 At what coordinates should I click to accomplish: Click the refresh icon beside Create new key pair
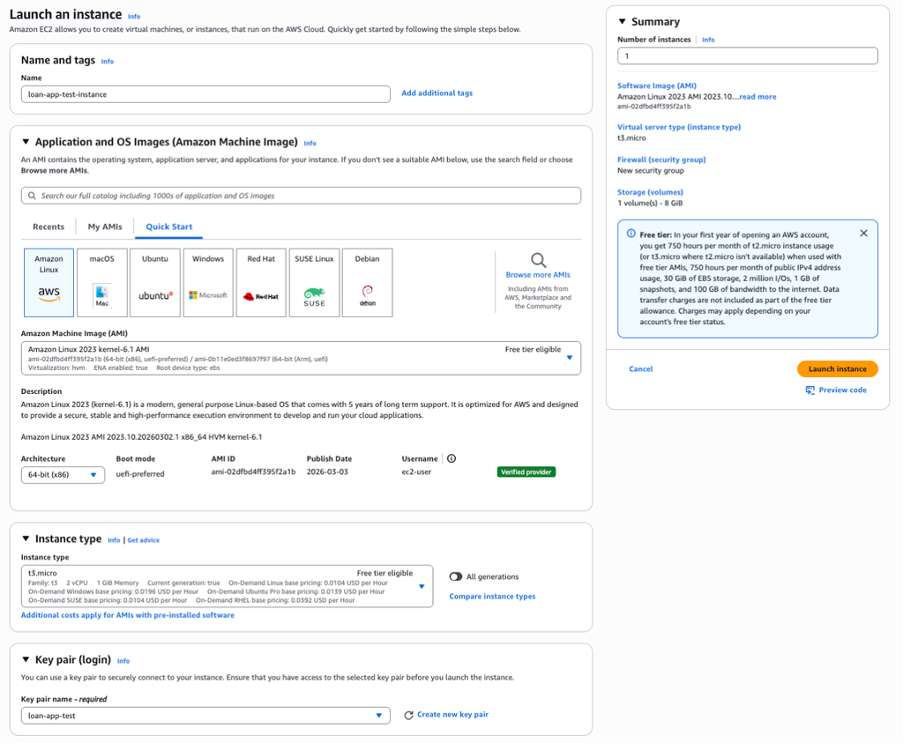click(x=411, y=715)
